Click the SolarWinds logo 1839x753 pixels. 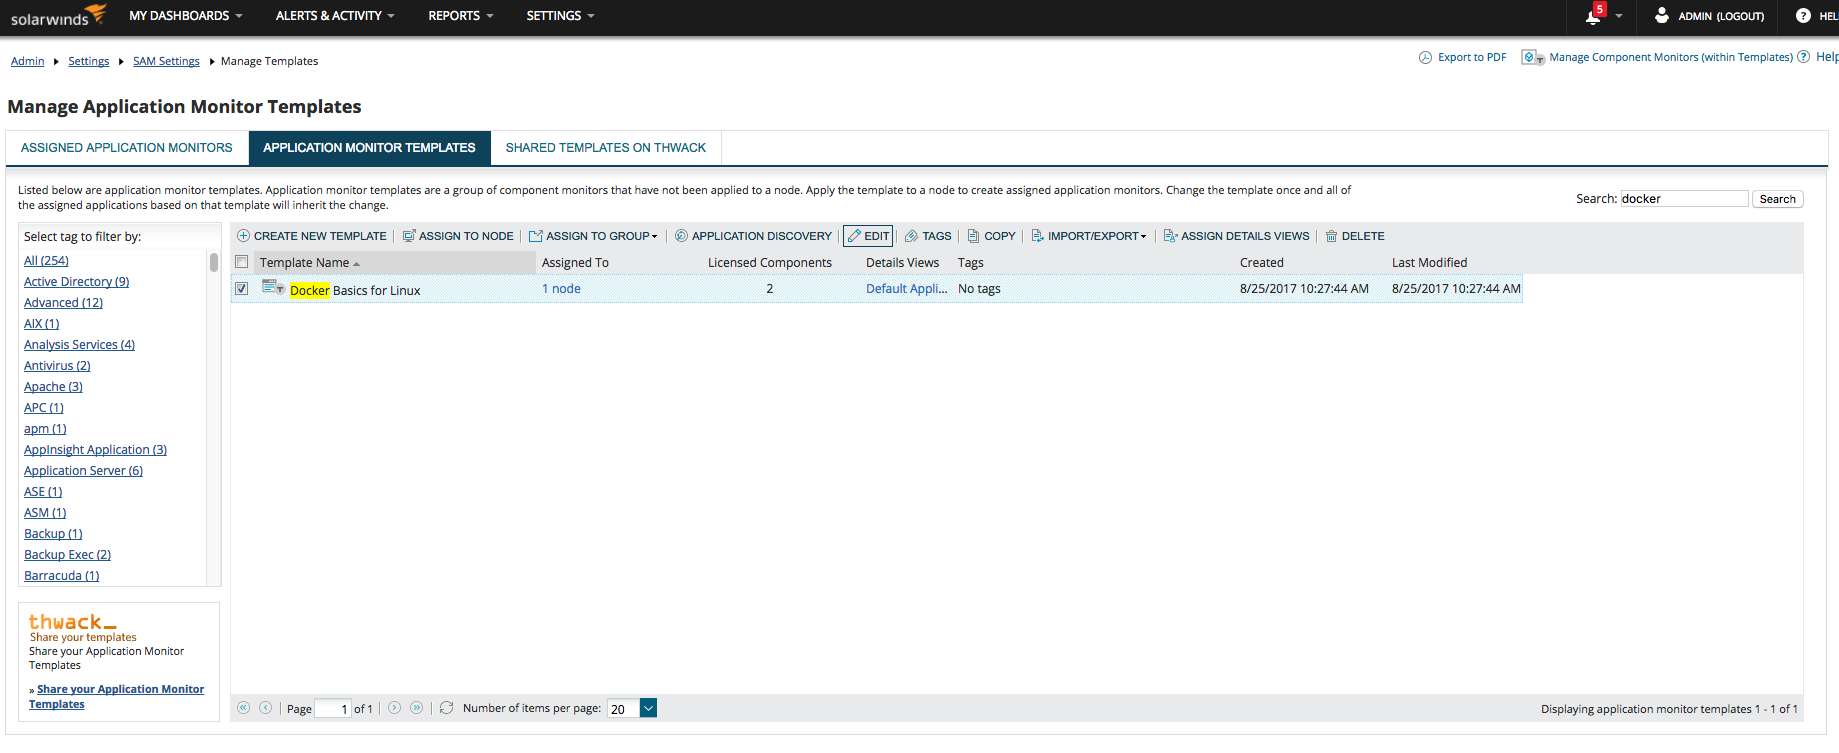tap(58, 16)
